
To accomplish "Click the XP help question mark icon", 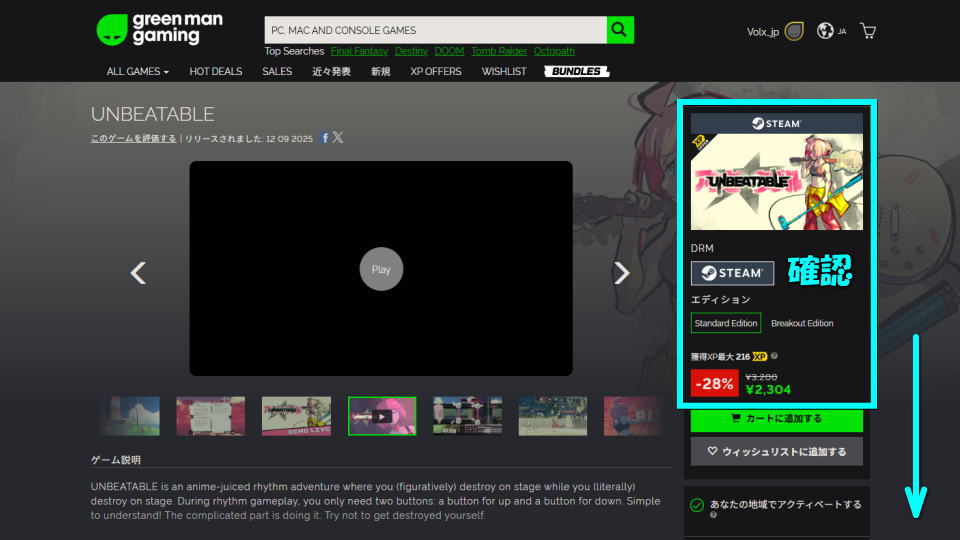I will 775,356.
